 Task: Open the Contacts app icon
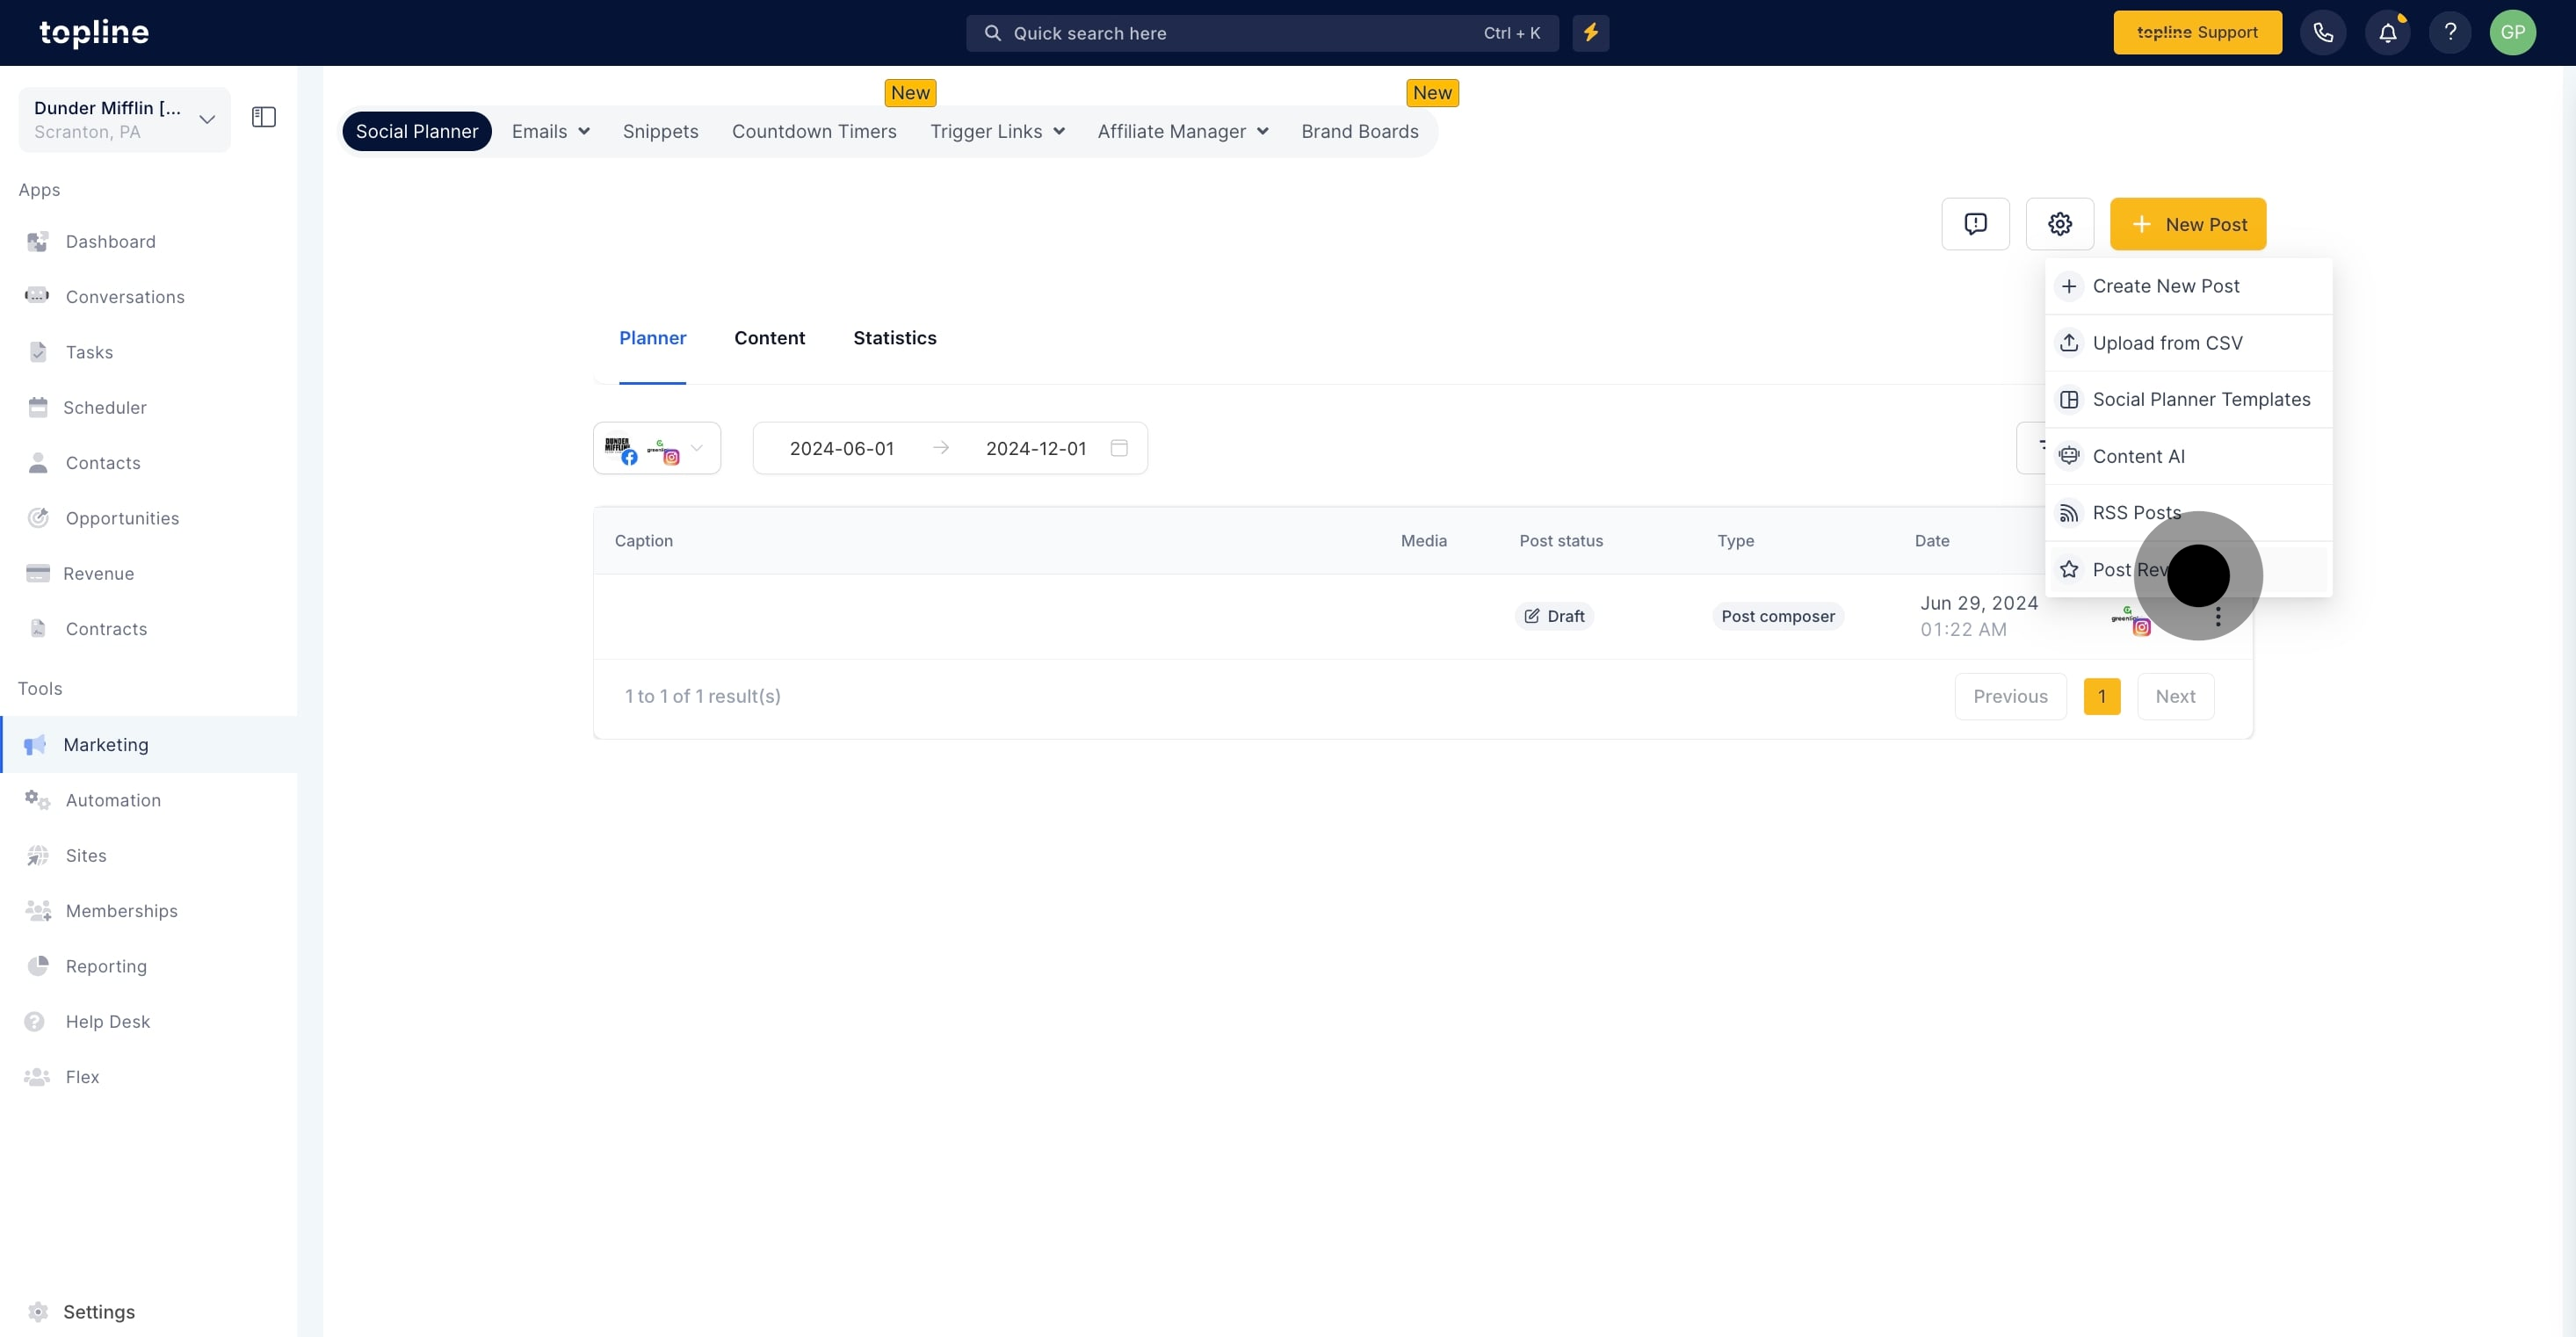[37, 462]
